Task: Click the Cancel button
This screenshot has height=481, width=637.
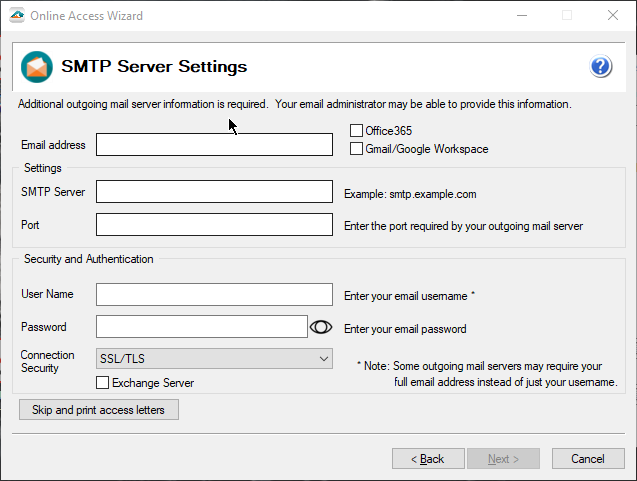Action: (x=588, y=459)
